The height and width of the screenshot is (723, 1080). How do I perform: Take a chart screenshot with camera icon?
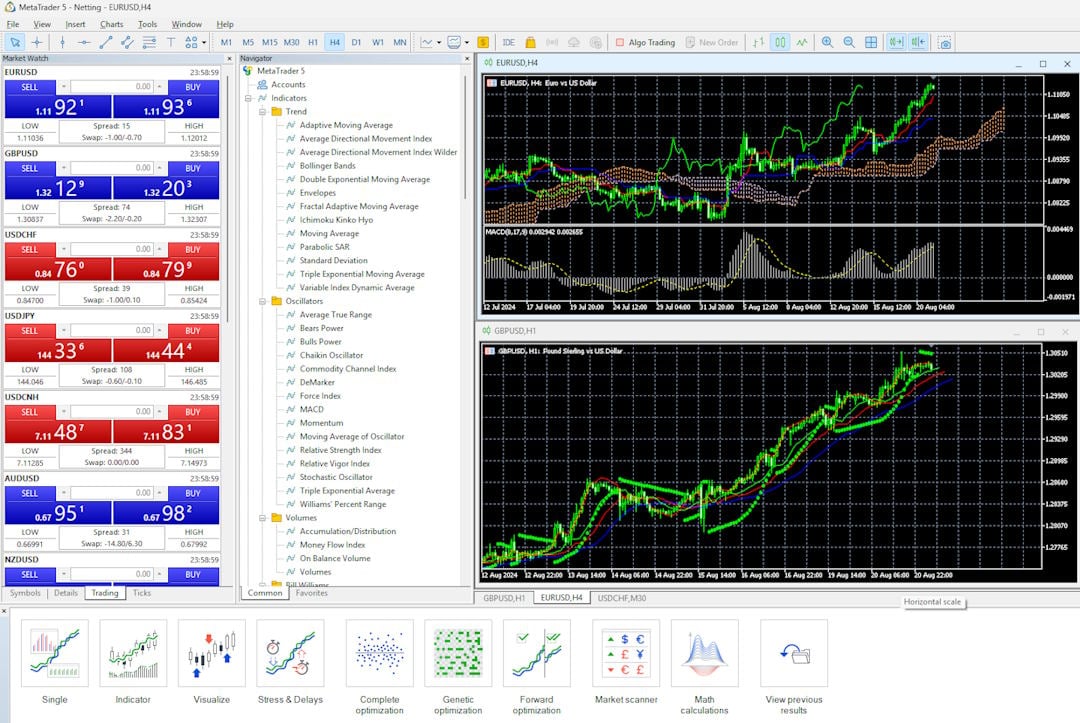coord(944,42)
